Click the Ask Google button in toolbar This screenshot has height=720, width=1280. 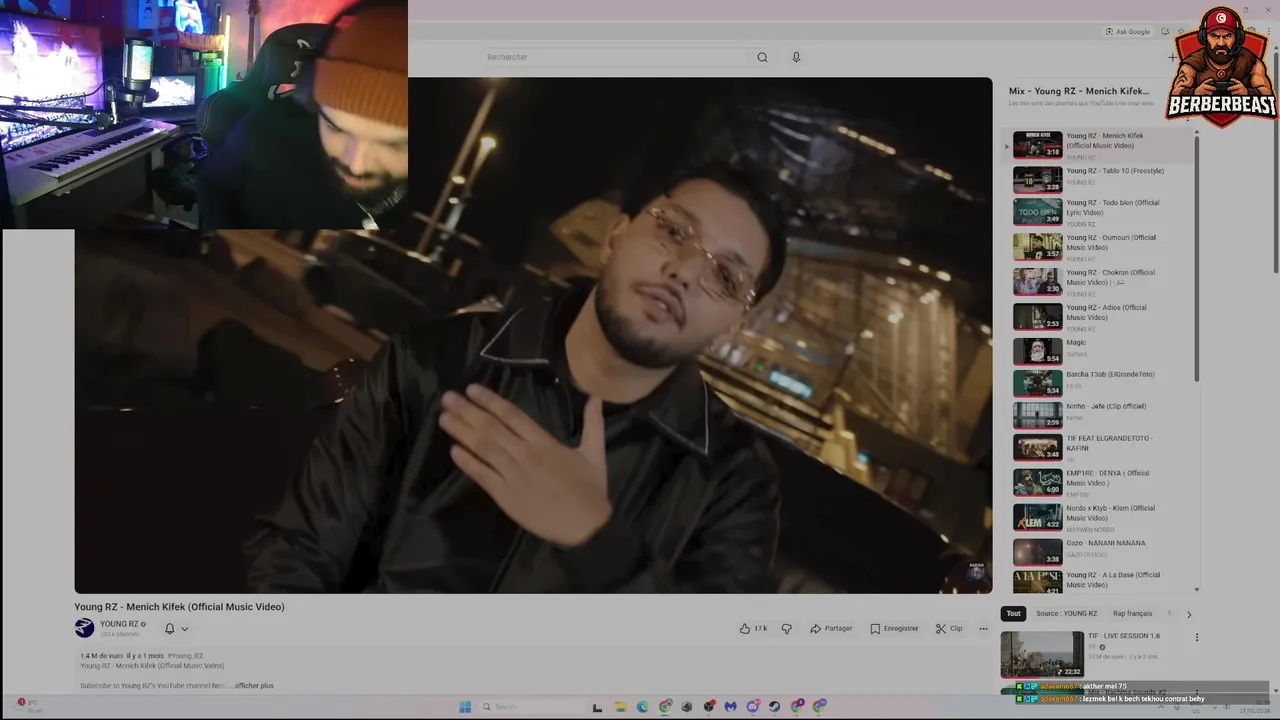[1128, 32]
